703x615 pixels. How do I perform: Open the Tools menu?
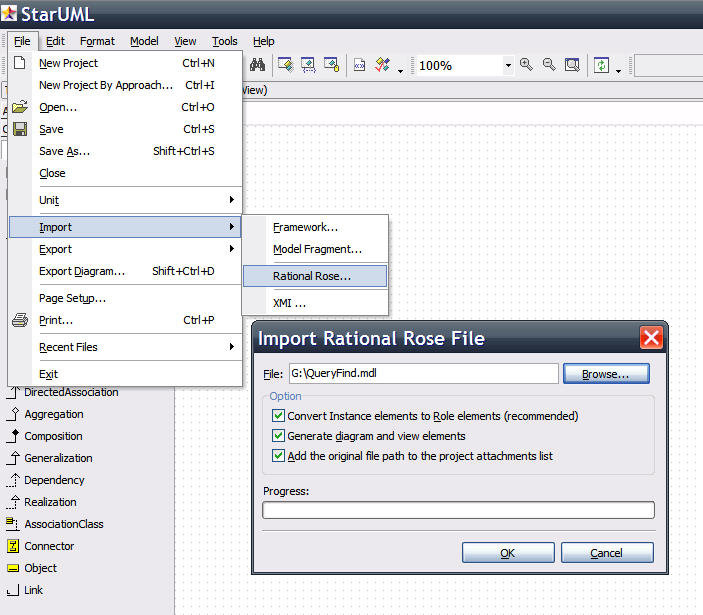coord(225,41)
